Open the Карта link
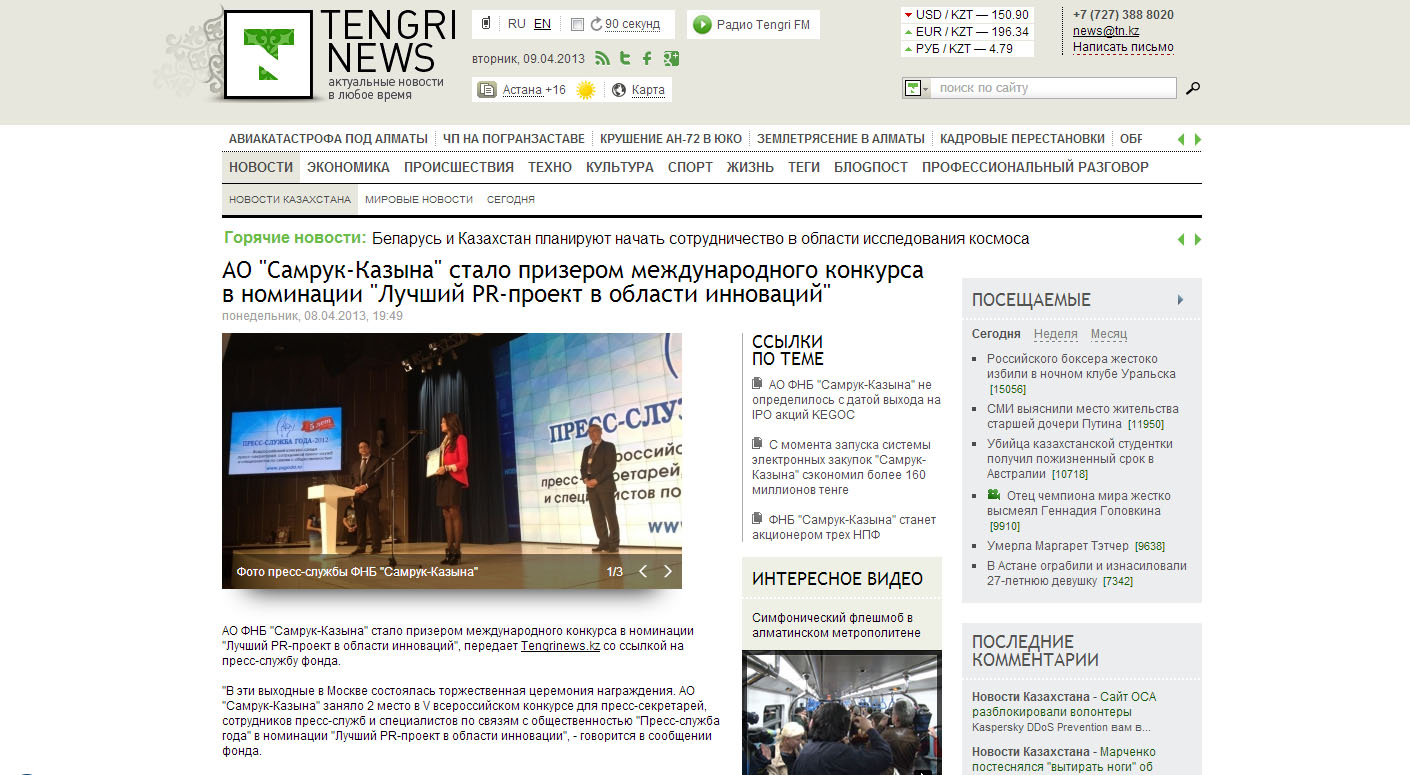 pyautogui.click(x=648, y=90)
